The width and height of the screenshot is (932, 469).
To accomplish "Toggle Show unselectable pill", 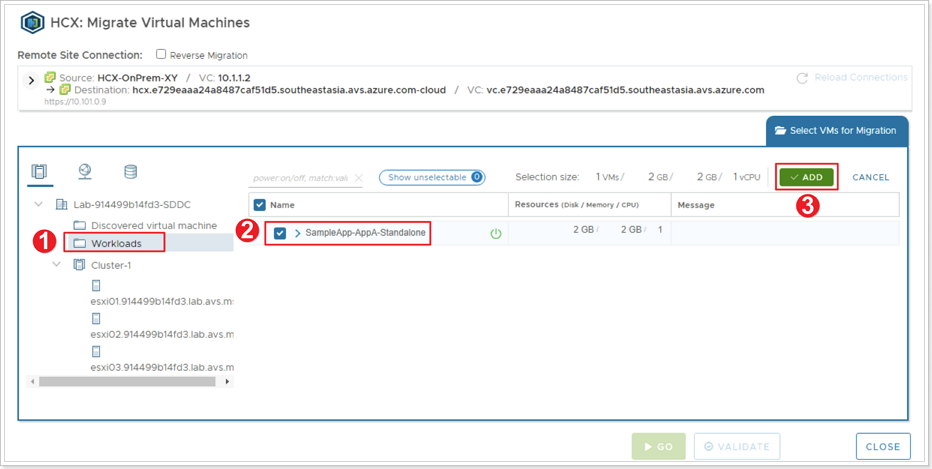I will coord(432,177).
